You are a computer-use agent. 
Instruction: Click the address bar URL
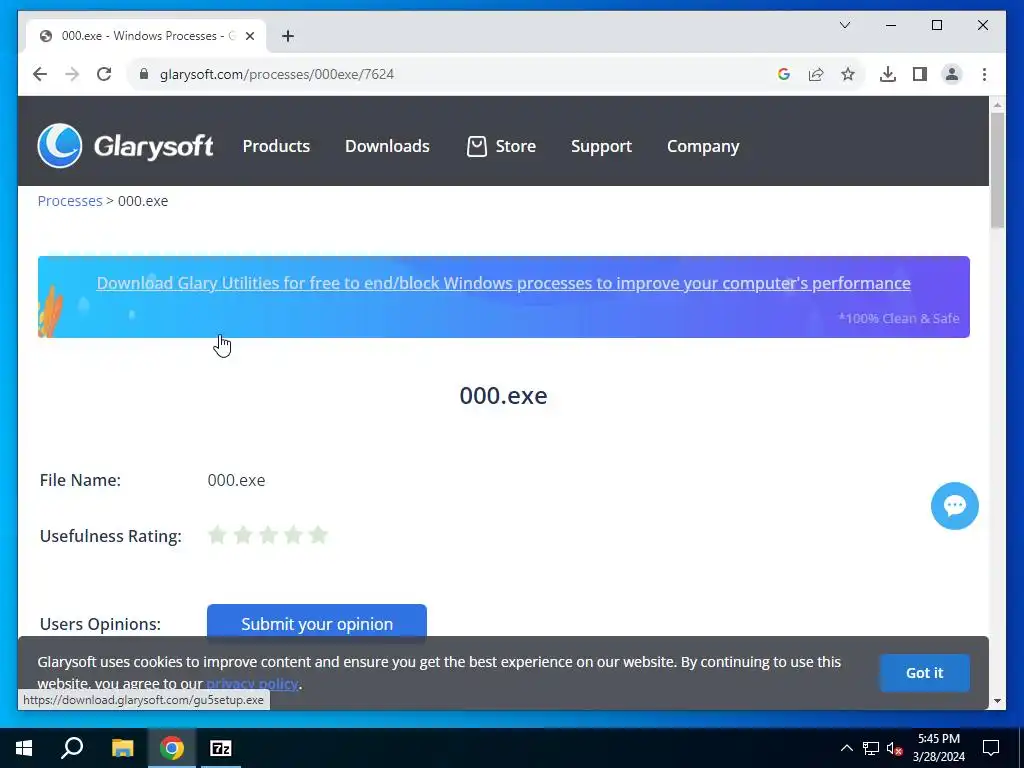[x=277, y=74]
